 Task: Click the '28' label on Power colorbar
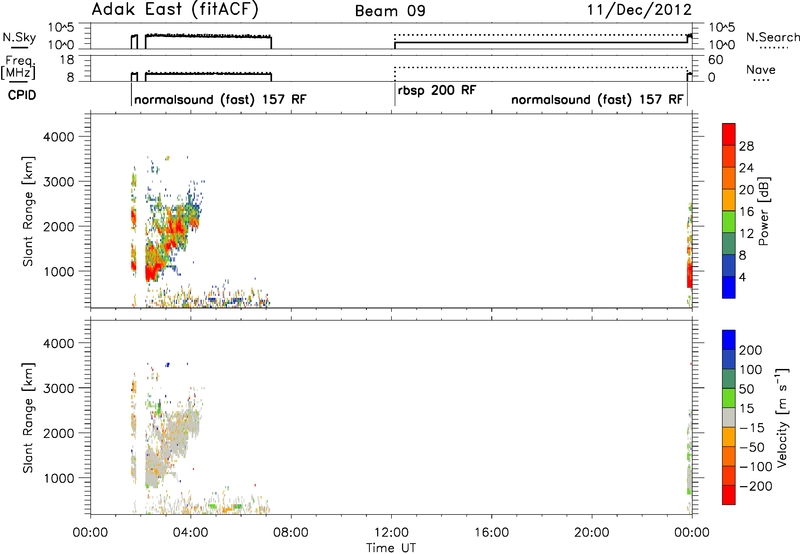coord(746,146)
